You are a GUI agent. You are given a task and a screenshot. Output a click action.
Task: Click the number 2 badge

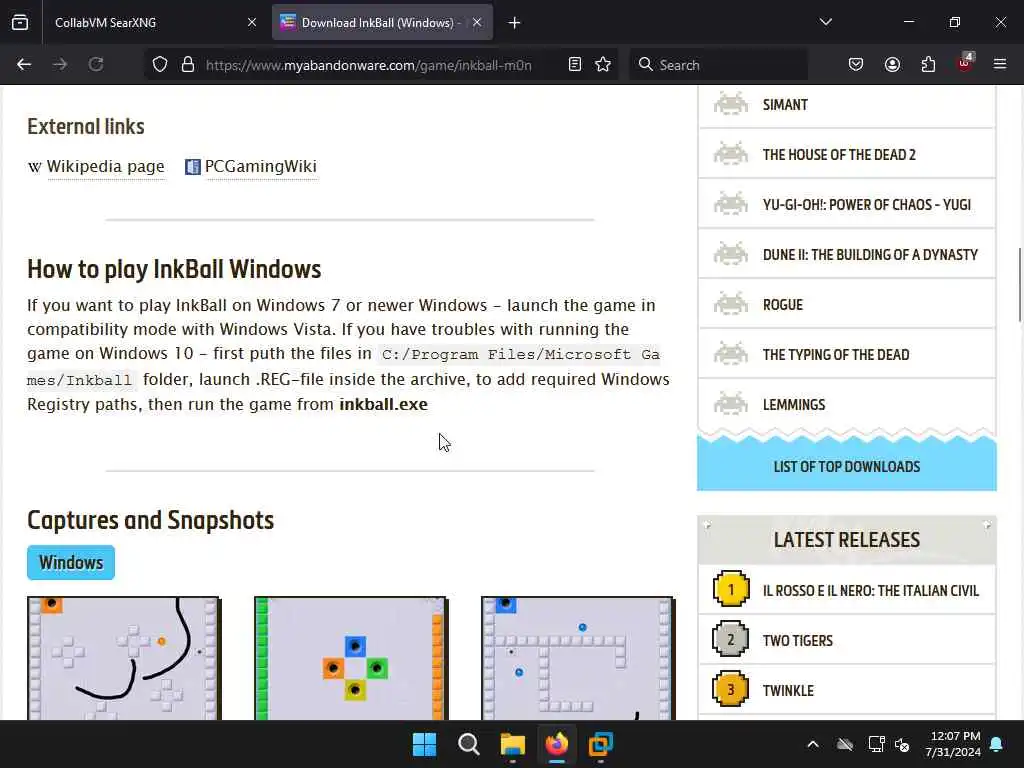tap(731, 640)
